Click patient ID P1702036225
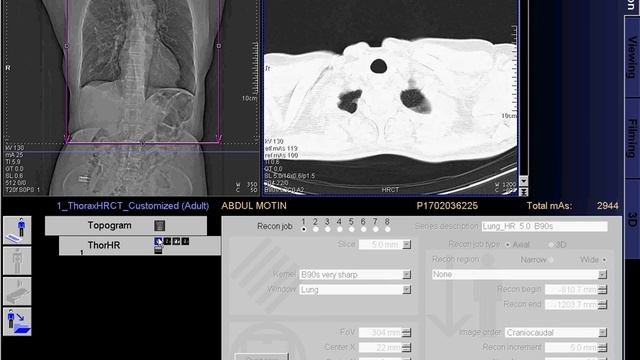The image size is (640, 360). point(447,206)
